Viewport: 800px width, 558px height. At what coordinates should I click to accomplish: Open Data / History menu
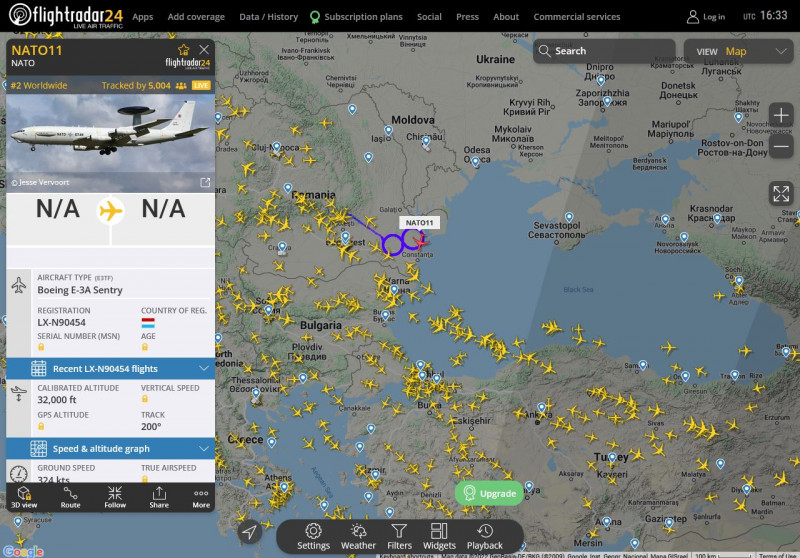268,17
